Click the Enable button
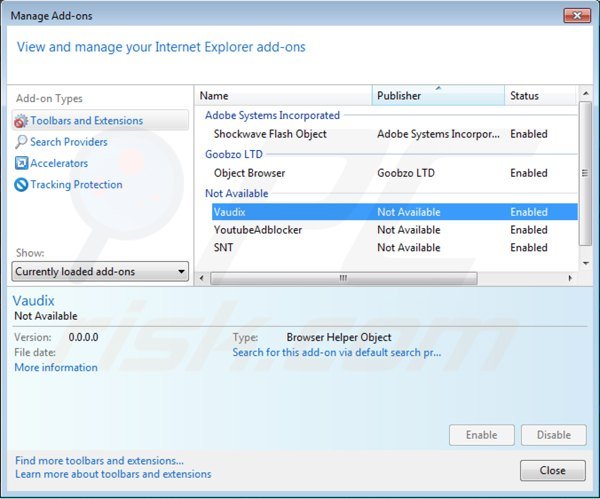Viewport: 600px width, 499px height. click(482, 435)
